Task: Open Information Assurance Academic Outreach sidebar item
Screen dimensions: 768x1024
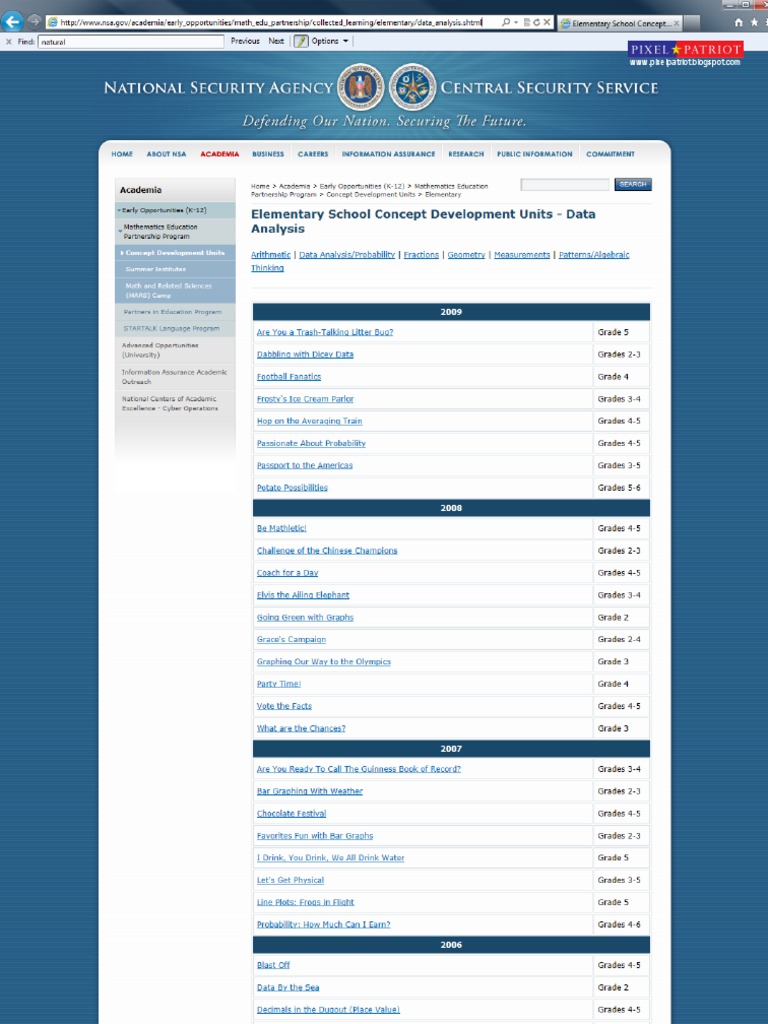Action: coord(175,377)
